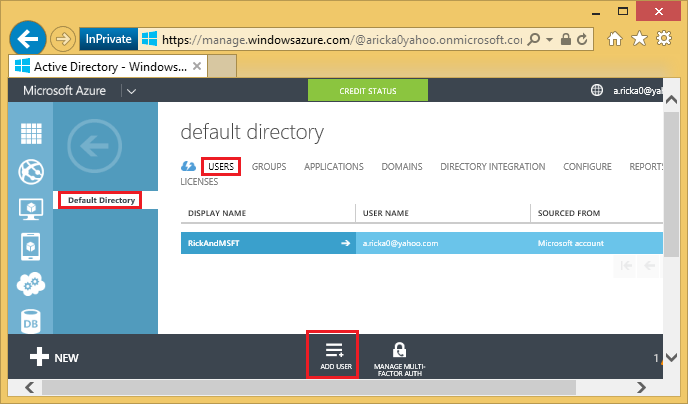Go back with the browser back arrow
688x404 pixels.
click(28, 39)
